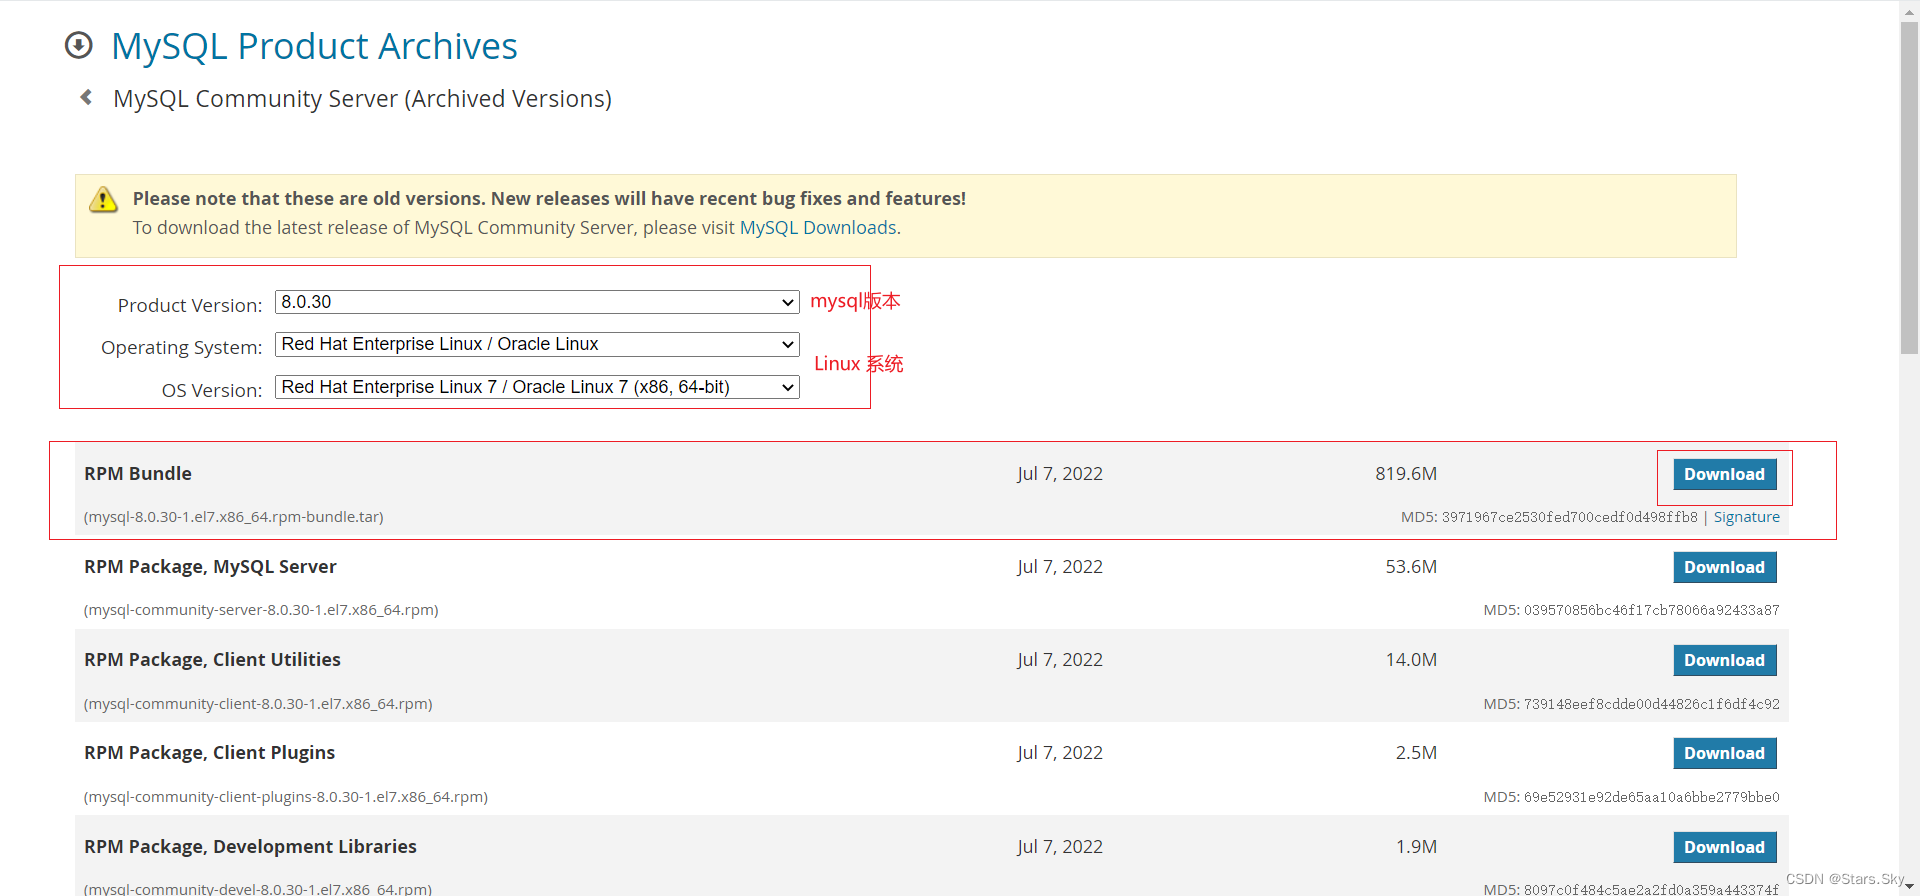
Task: Open the OS Version dropdown
Action: click(537, 387)
